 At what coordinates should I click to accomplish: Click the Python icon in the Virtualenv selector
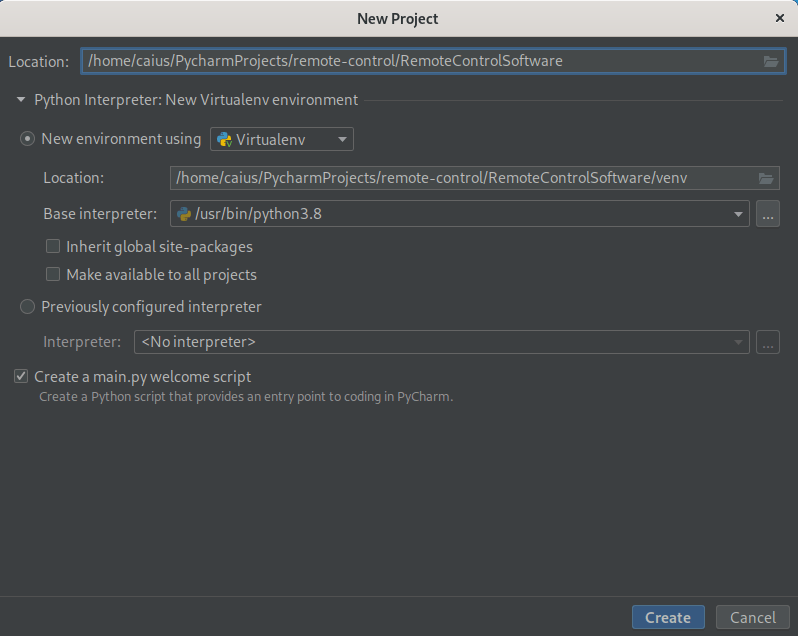[224, 139]
